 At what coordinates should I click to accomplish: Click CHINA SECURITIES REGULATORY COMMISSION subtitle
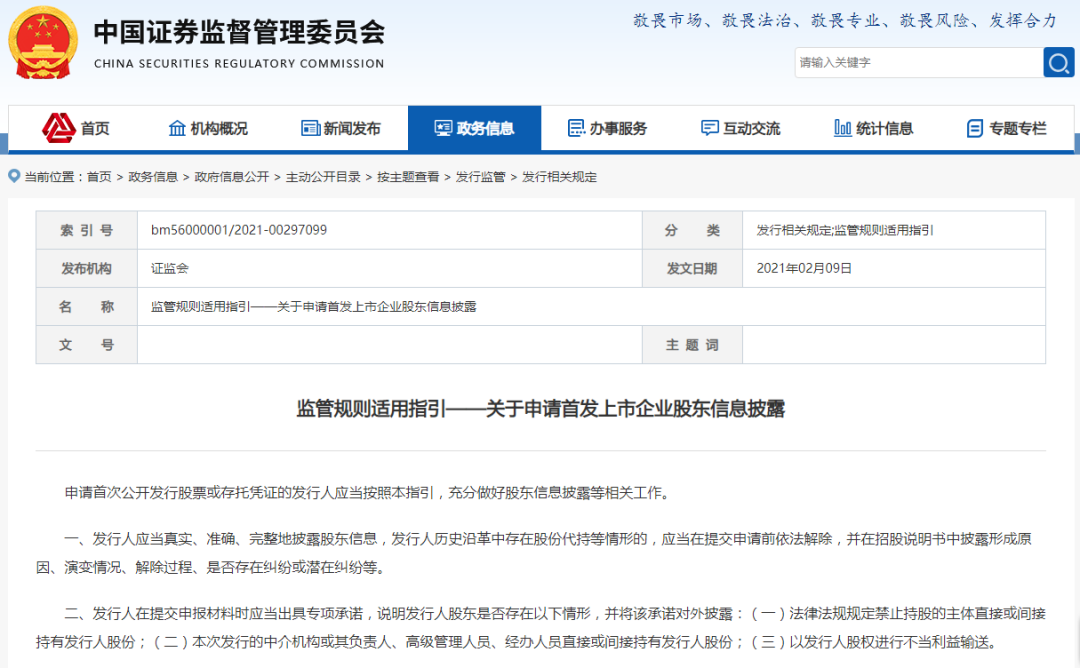[x=239, y=63]
